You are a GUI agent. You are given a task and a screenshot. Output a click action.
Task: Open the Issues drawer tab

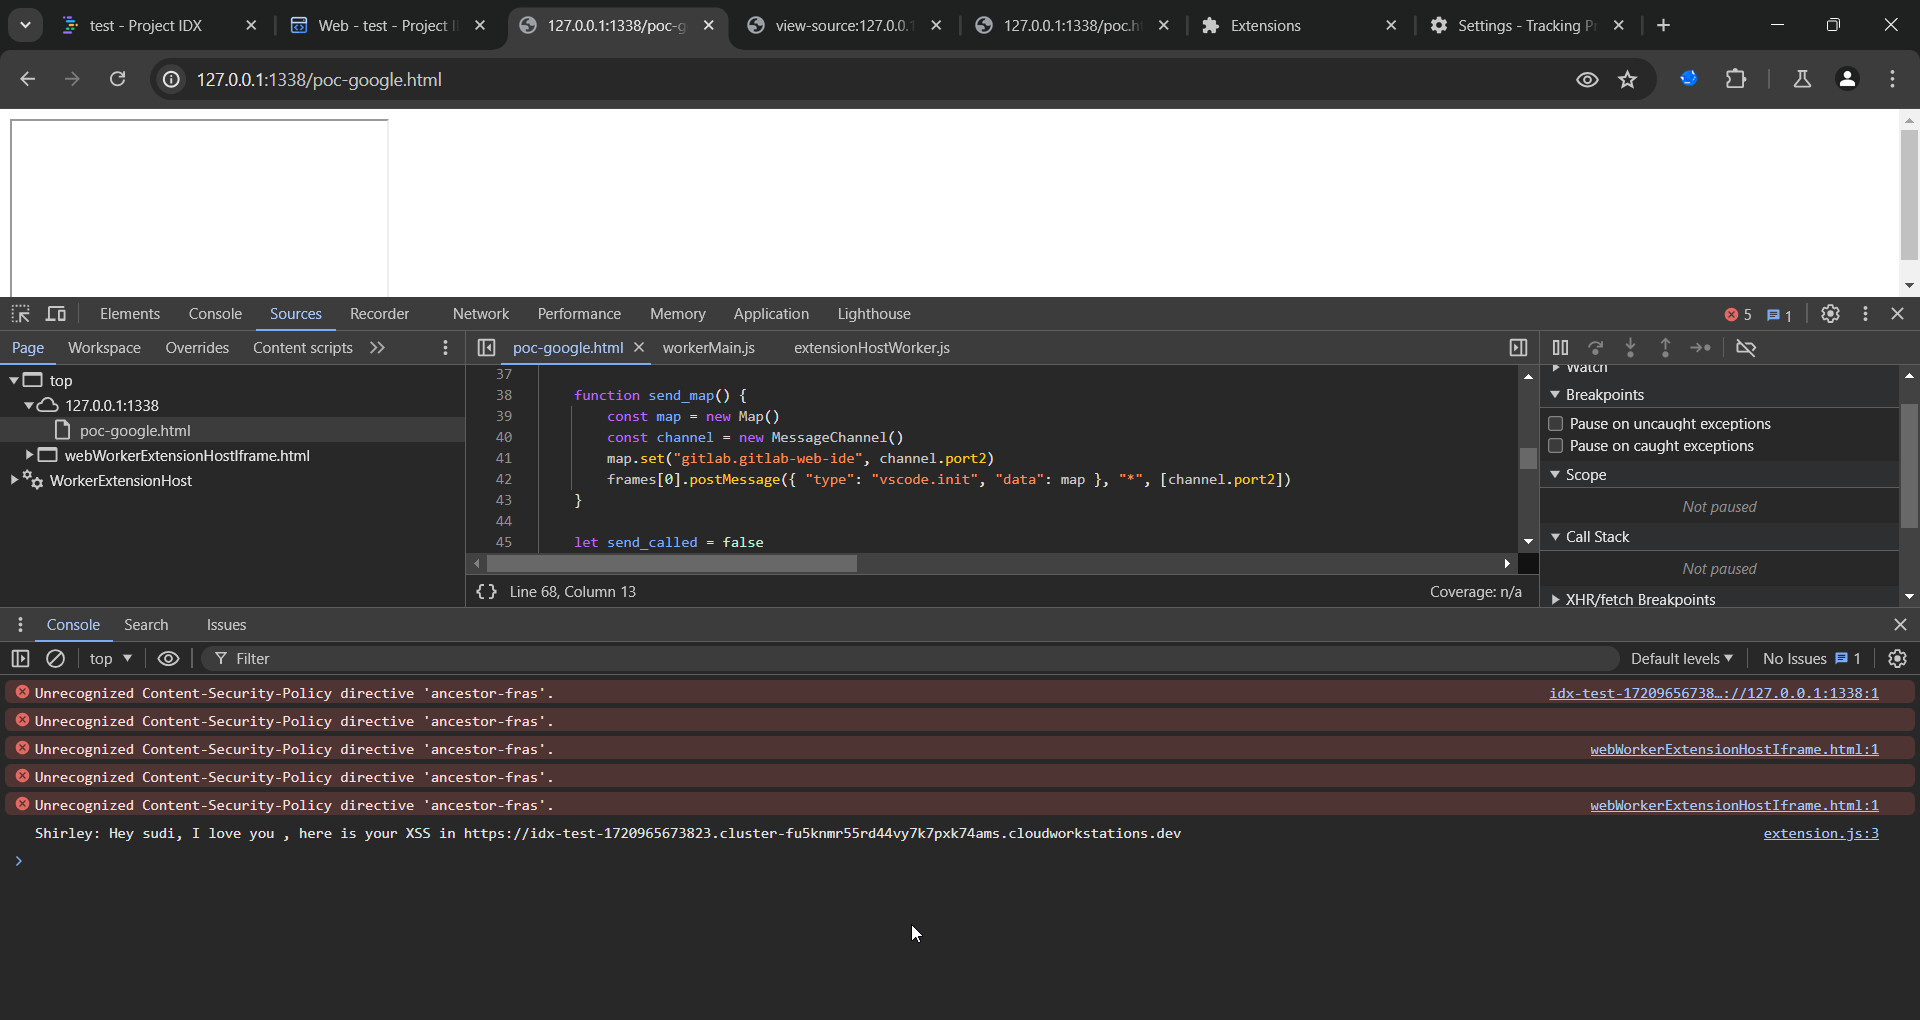(226, 625)
